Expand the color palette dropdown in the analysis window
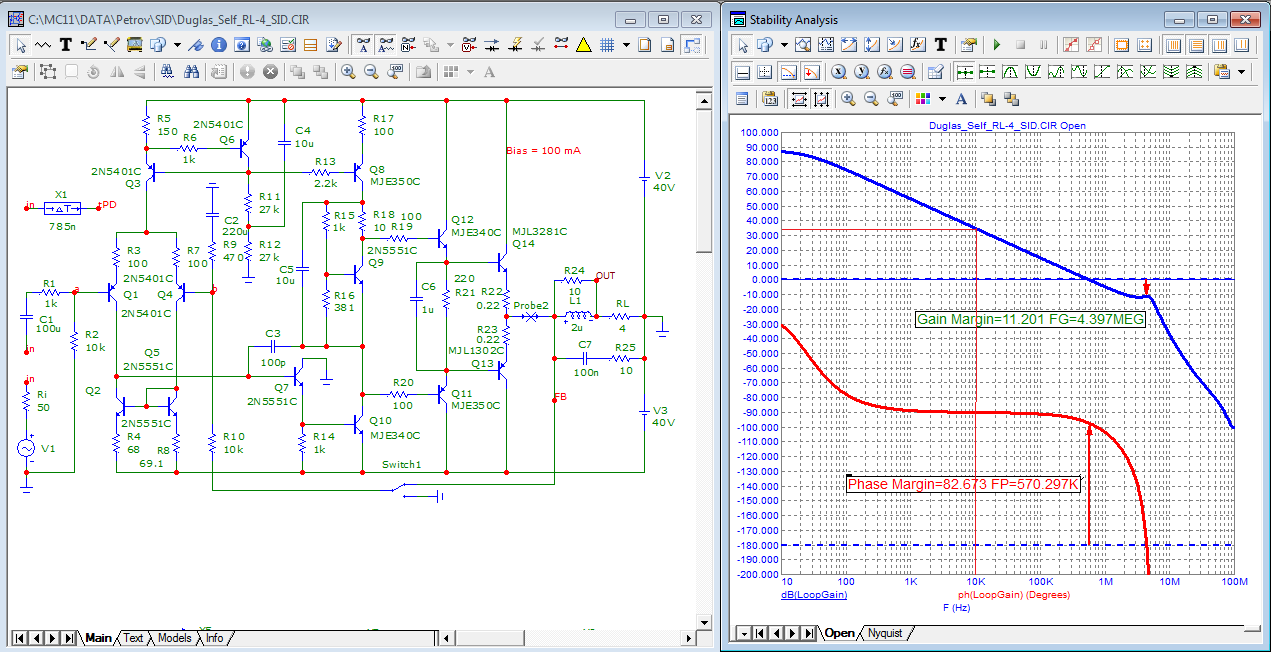Screen dimensions: 1271x652 [x=941, y=98]
